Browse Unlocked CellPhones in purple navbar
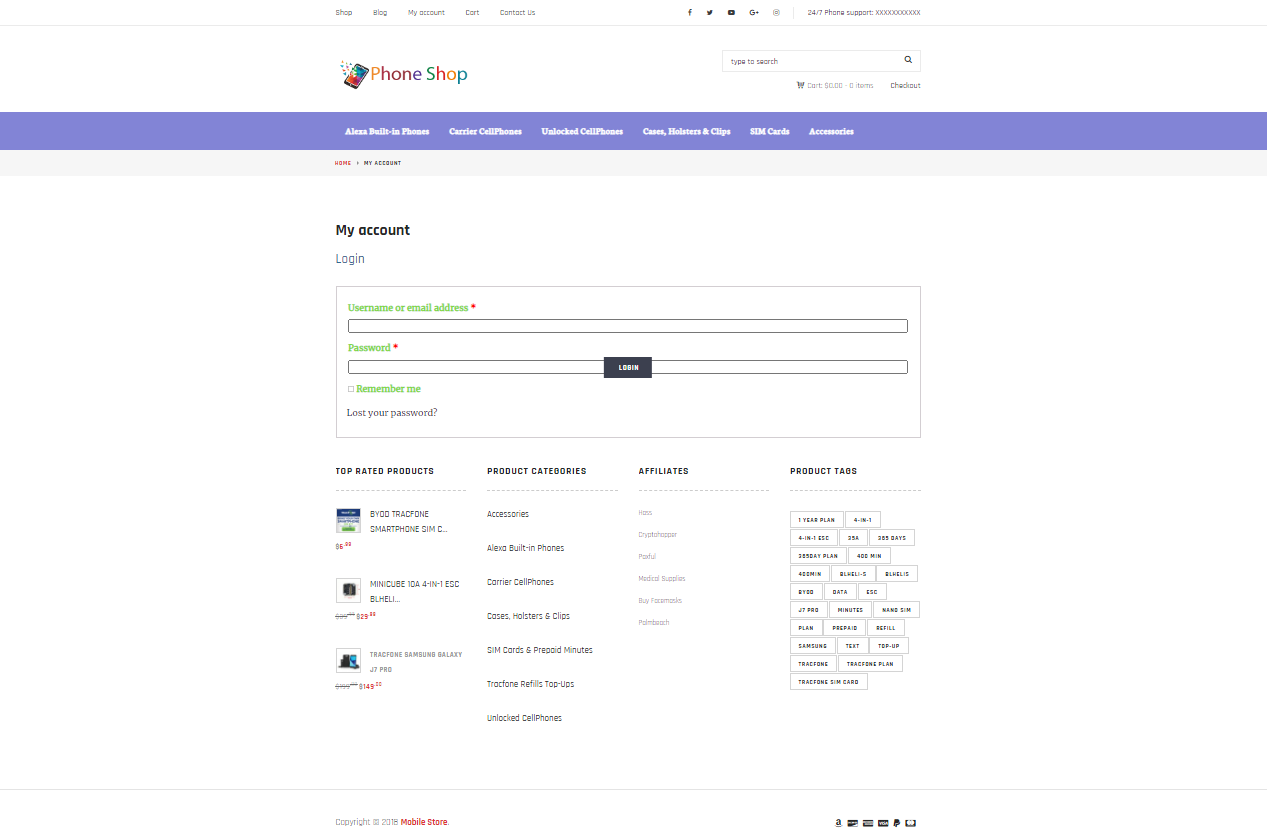The image size is (1267, 833). click(582, 132)
